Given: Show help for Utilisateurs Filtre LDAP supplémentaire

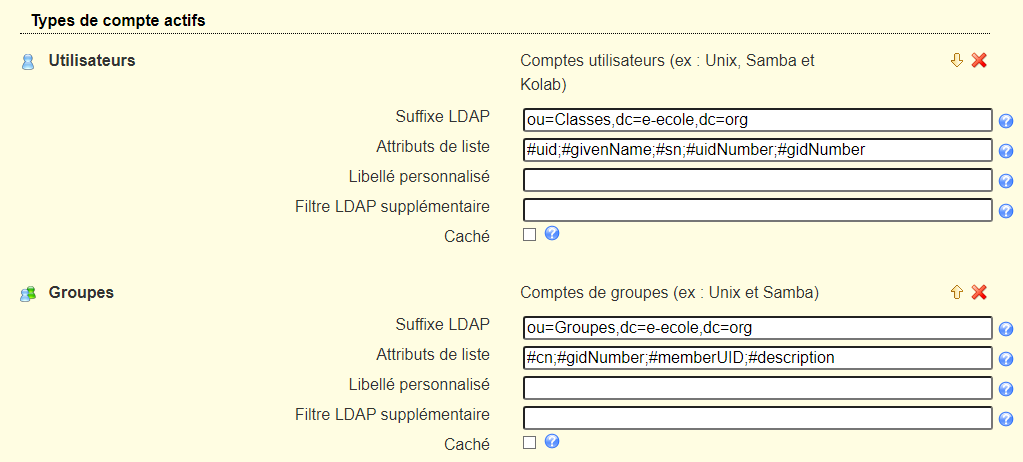Looking at the screenshot, I should pos(1007,211).
